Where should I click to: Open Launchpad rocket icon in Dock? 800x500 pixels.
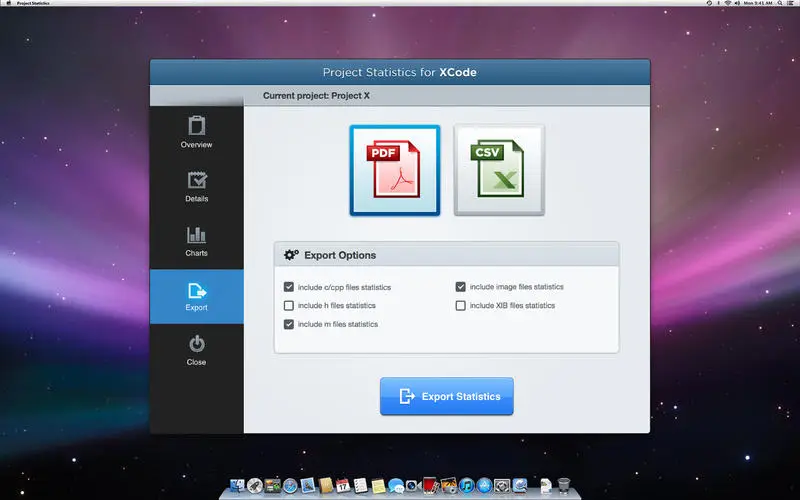pyautogui.click(x=255, y=486)
